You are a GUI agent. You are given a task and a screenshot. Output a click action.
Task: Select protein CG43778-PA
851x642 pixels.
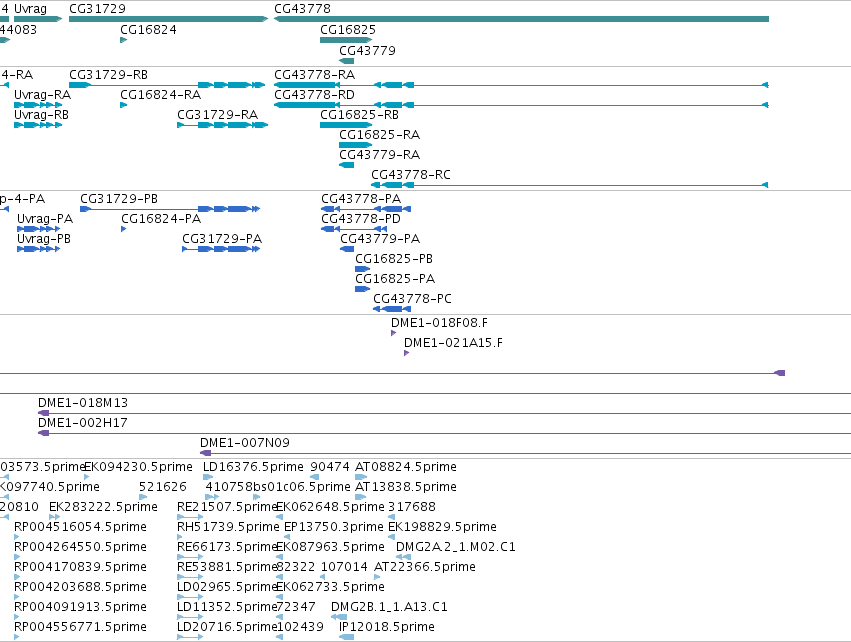coord(366,209)
